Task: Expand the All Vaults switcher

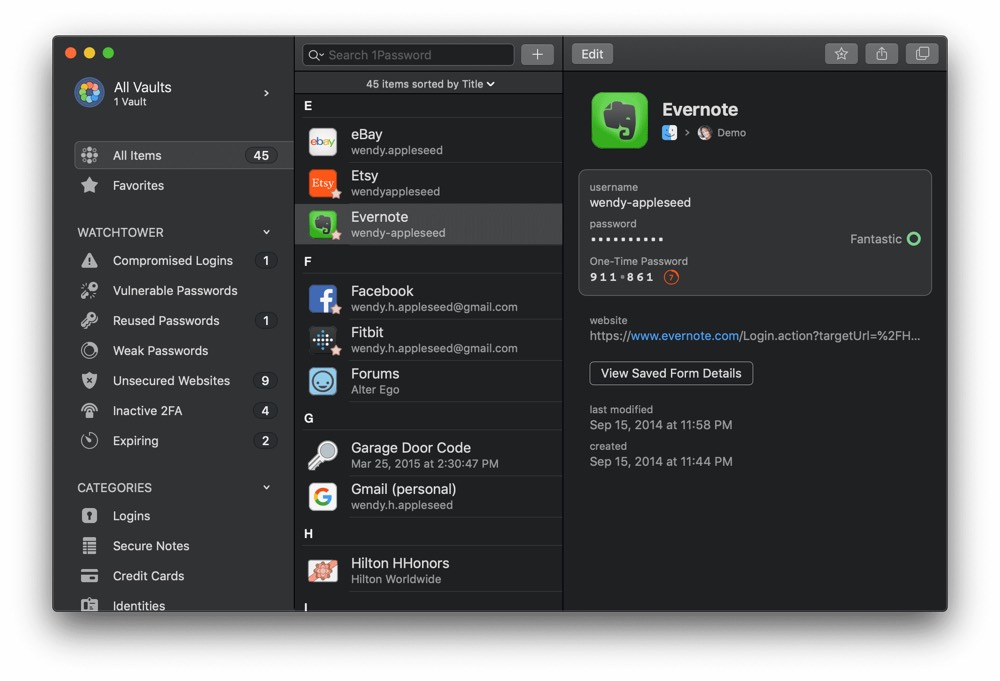Action: coord(266,93)
